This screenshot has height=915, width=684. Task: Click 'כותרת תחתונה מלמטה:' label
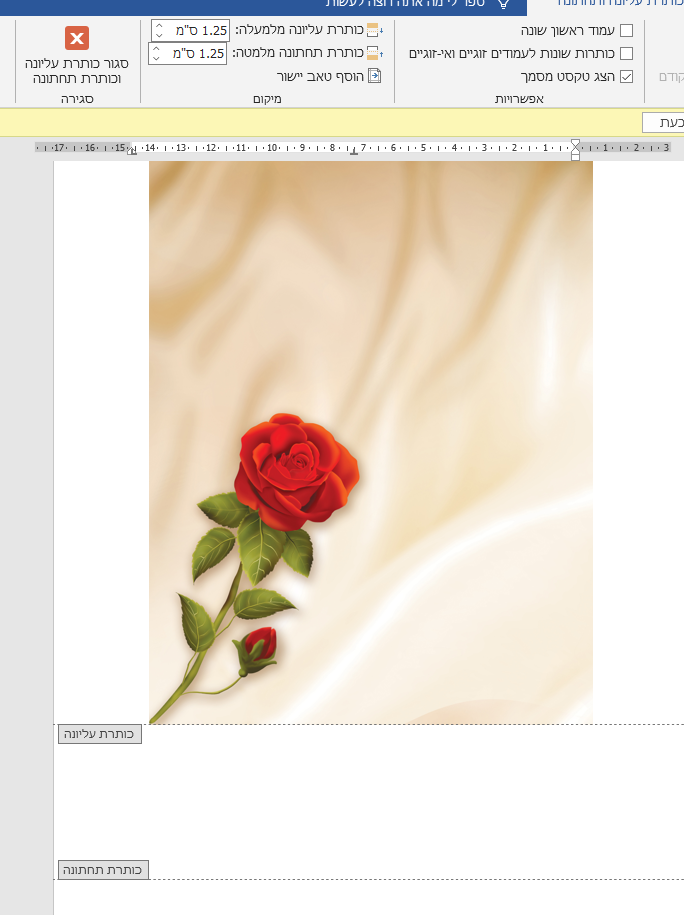click(x=298, y=53)
